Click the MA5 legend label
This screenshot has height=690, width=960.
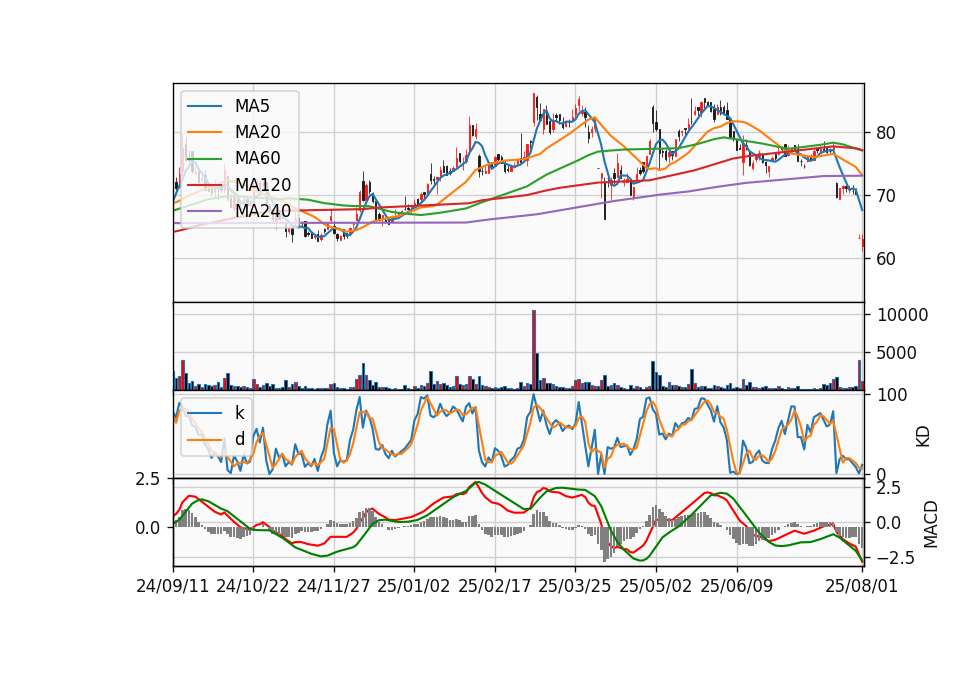252,106
